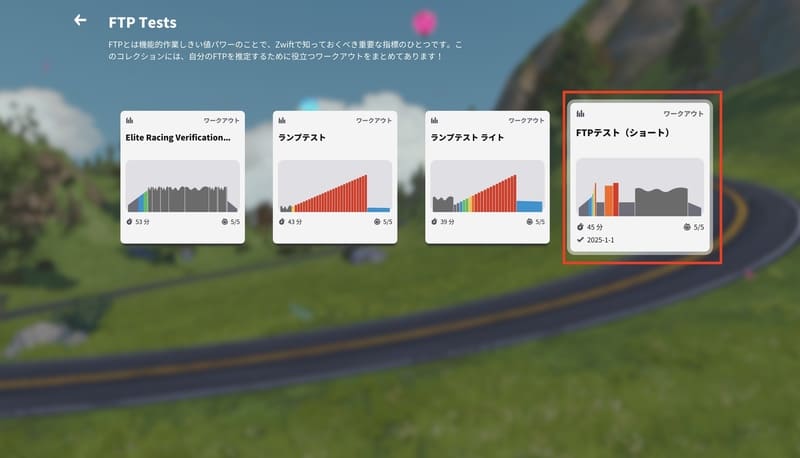Viewport: 800px width, 458px height.
Task: Click the ワークアウト label on FTPテスト(ショート) card
Action: coord(683,114)
